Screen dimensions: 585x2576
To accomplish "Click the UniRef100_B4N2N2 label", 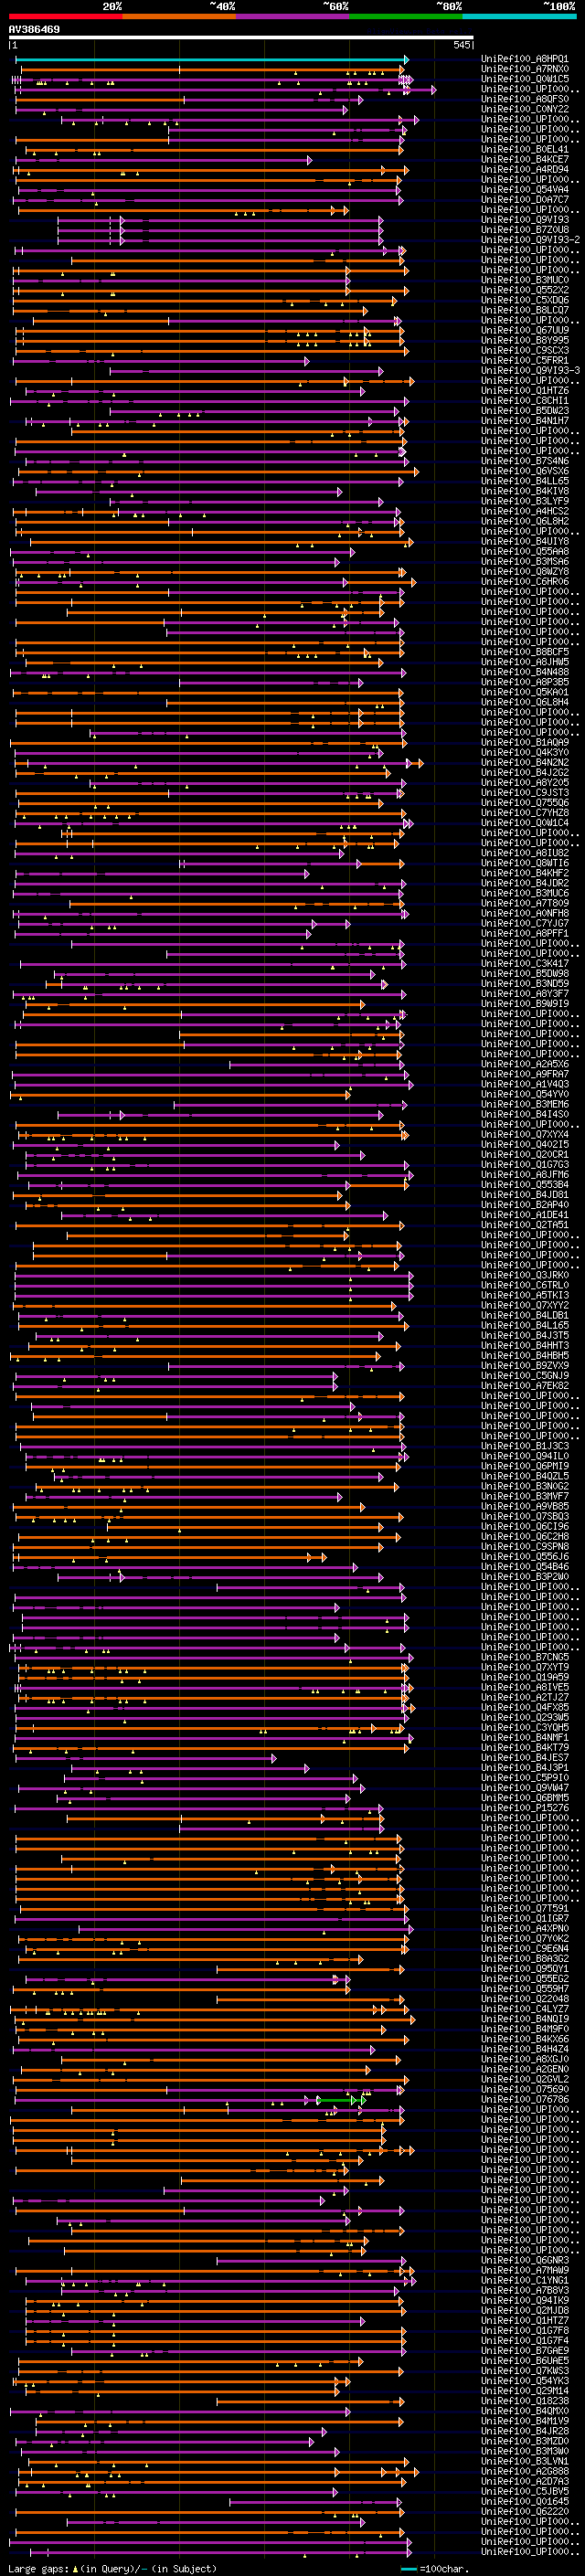I will pos(525,762).
